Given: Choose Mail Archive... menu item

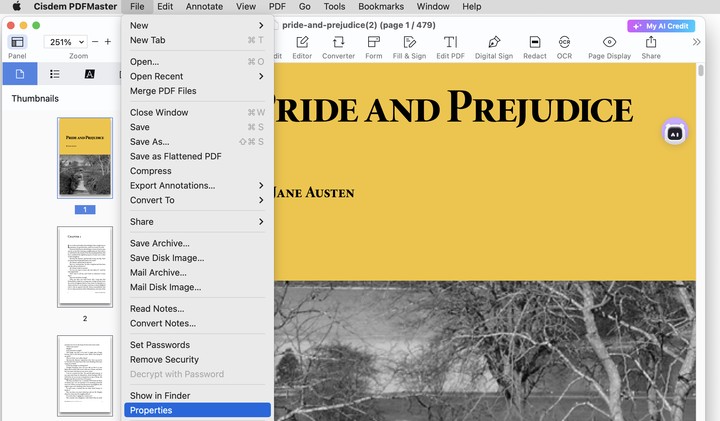Looking at the screenshot, I should pos(197,273).
